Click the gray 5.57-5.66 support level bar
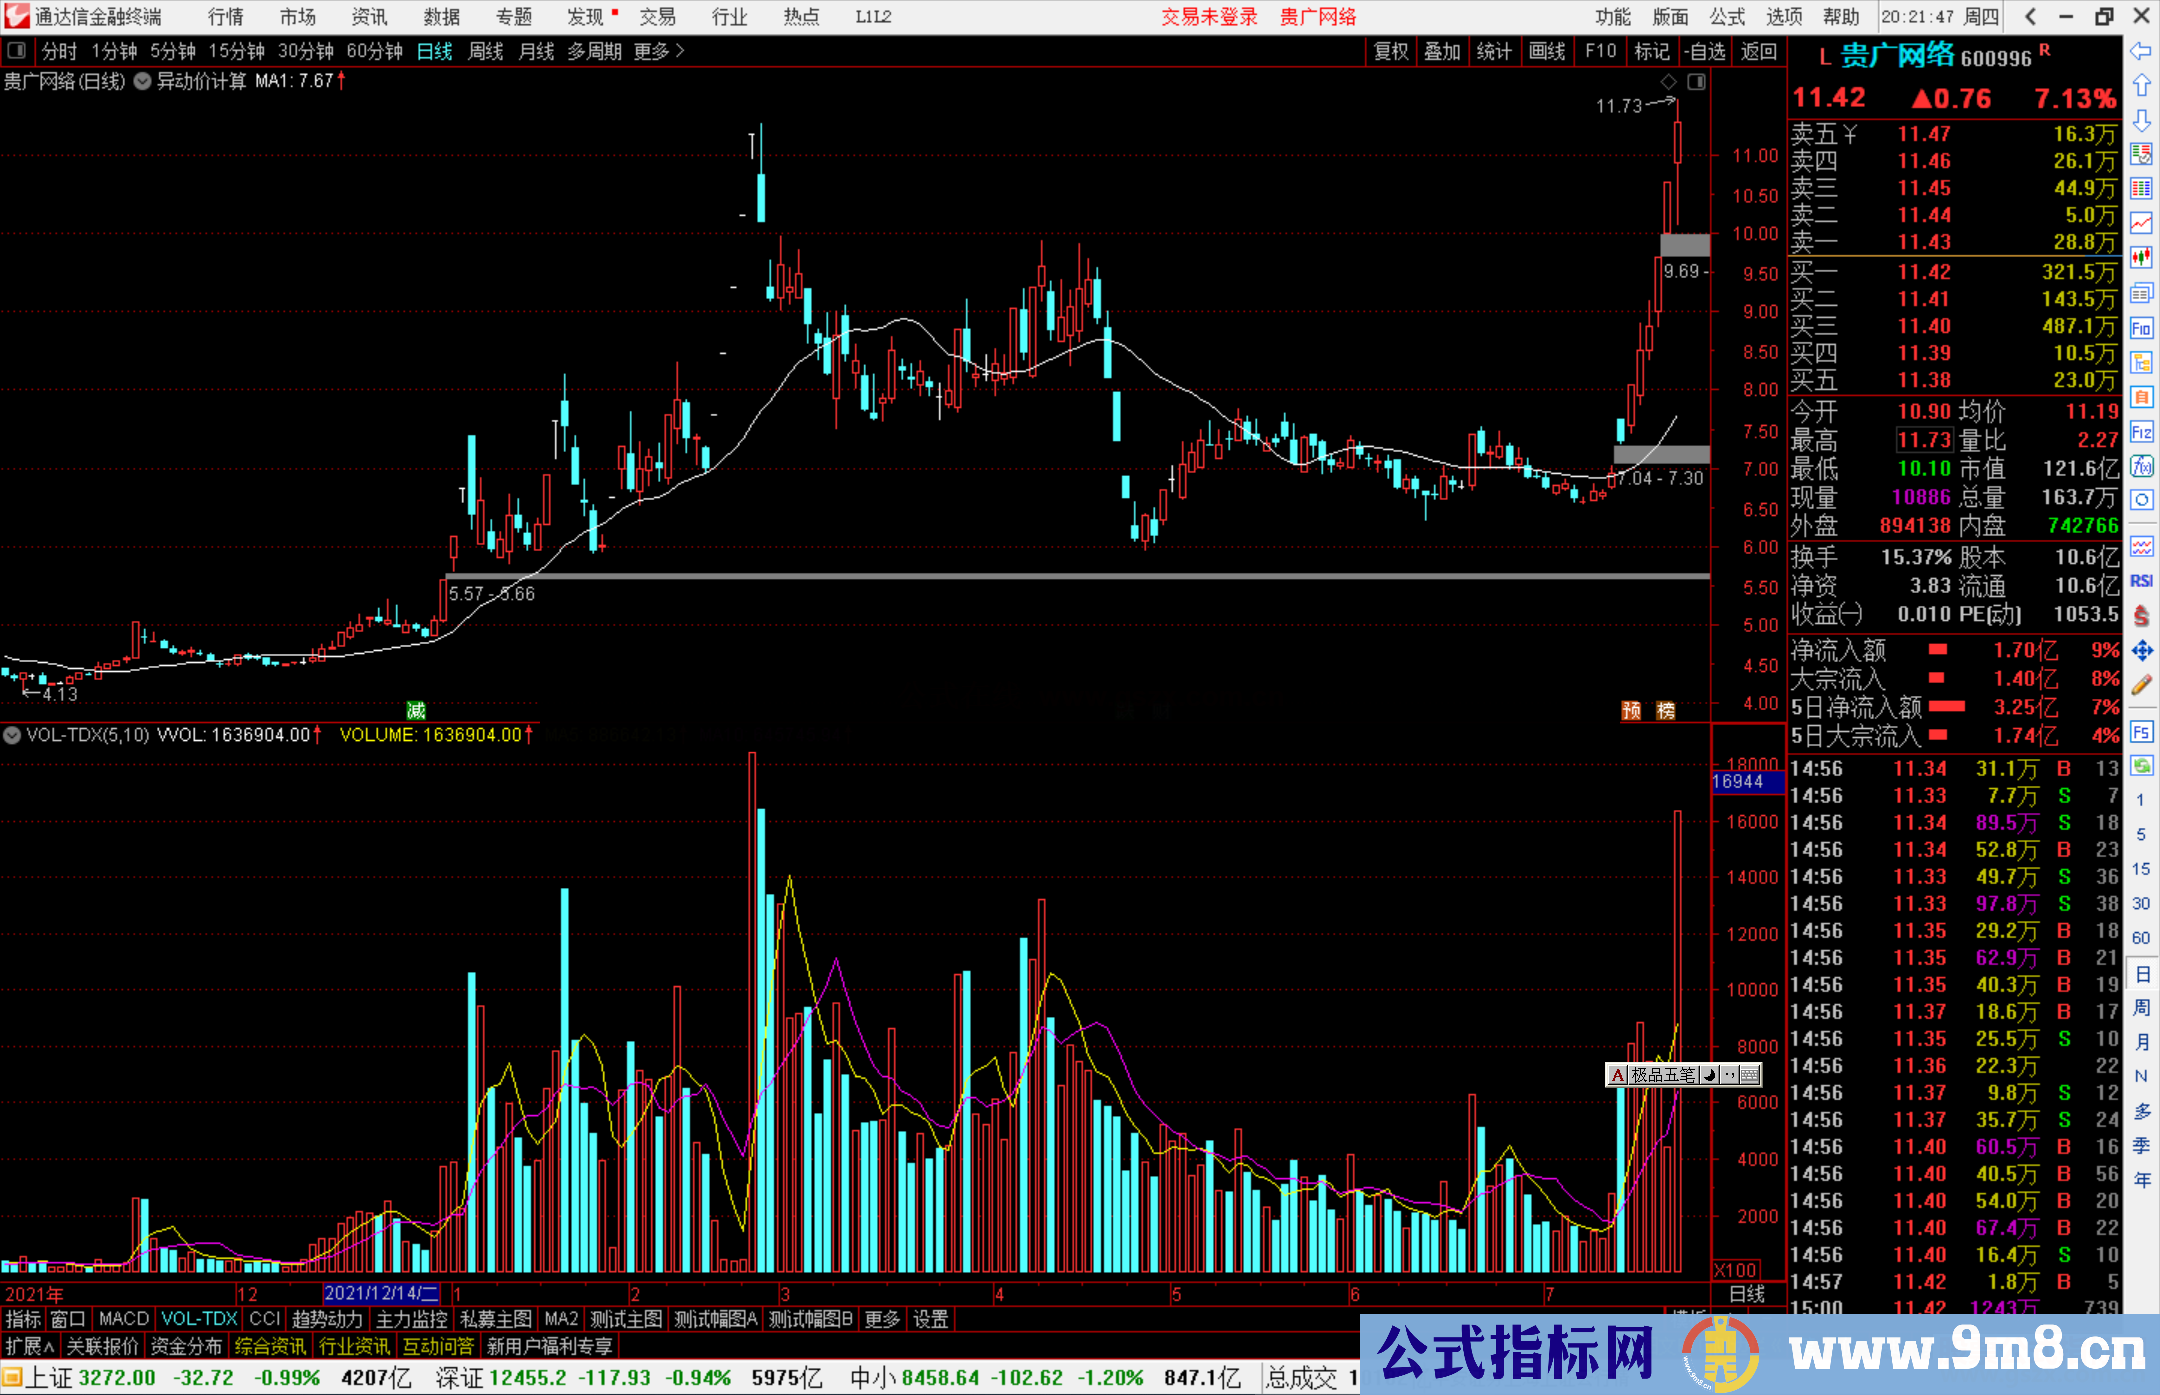The height and width of the screenshot is (1395, 2160). tap(1000, 576)
